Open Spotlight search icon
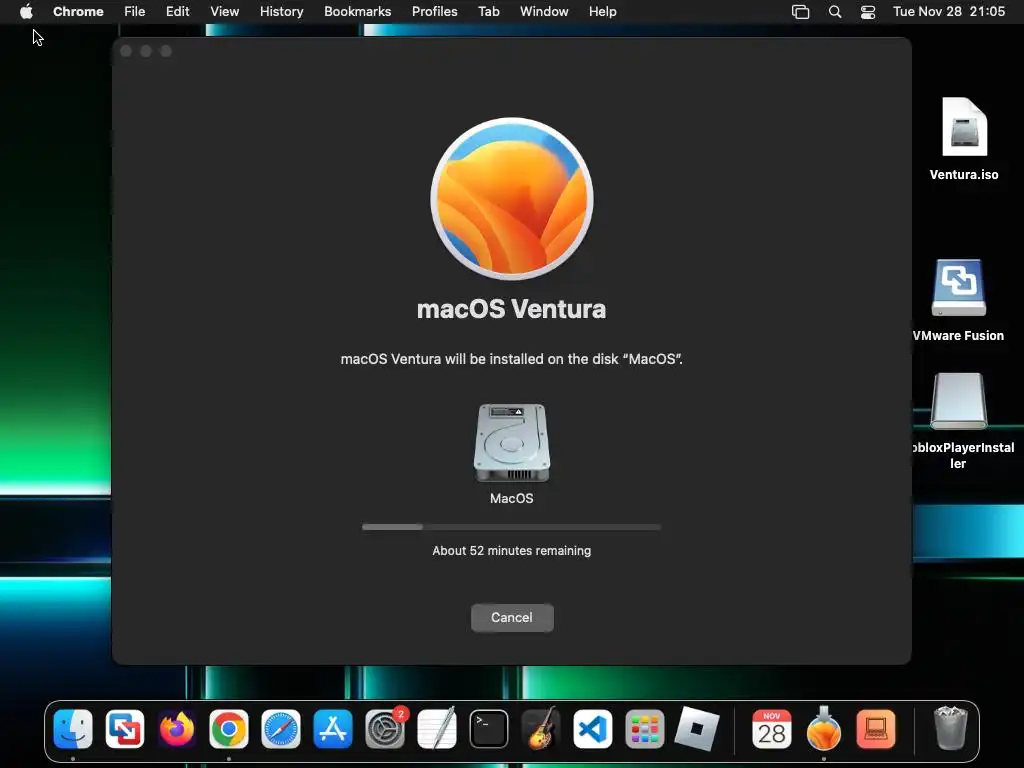Image resolution: width=1024 pixels, height=768 pixels. pyautogui.click(x=835, y=12)
